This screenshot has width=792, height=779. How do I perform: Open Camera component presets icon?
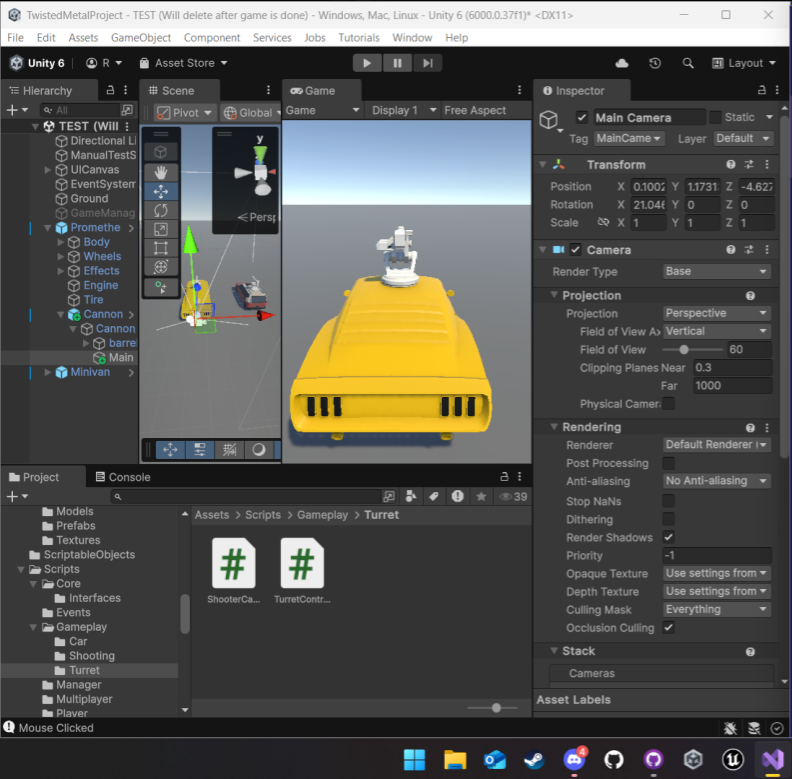749,250
